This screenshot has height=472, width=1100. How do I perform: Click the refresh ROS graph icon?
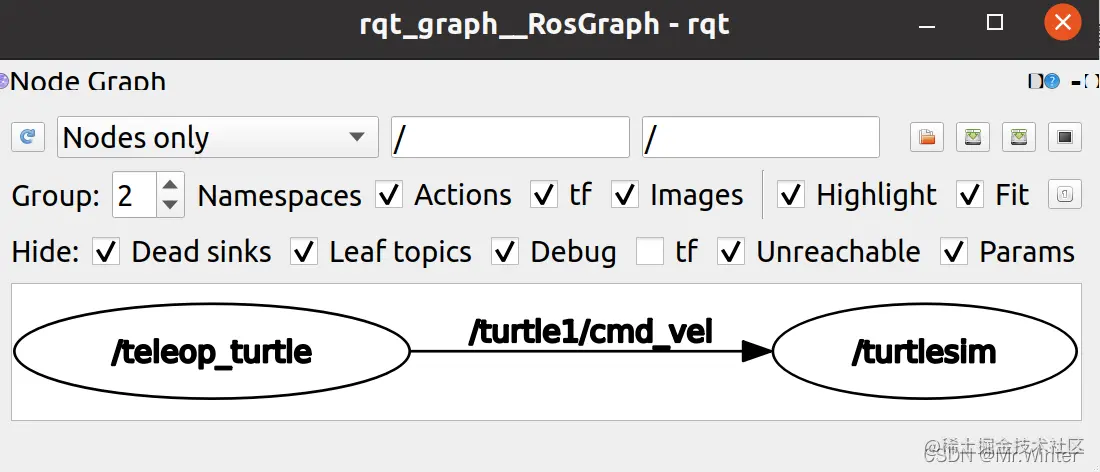point(27,137)
